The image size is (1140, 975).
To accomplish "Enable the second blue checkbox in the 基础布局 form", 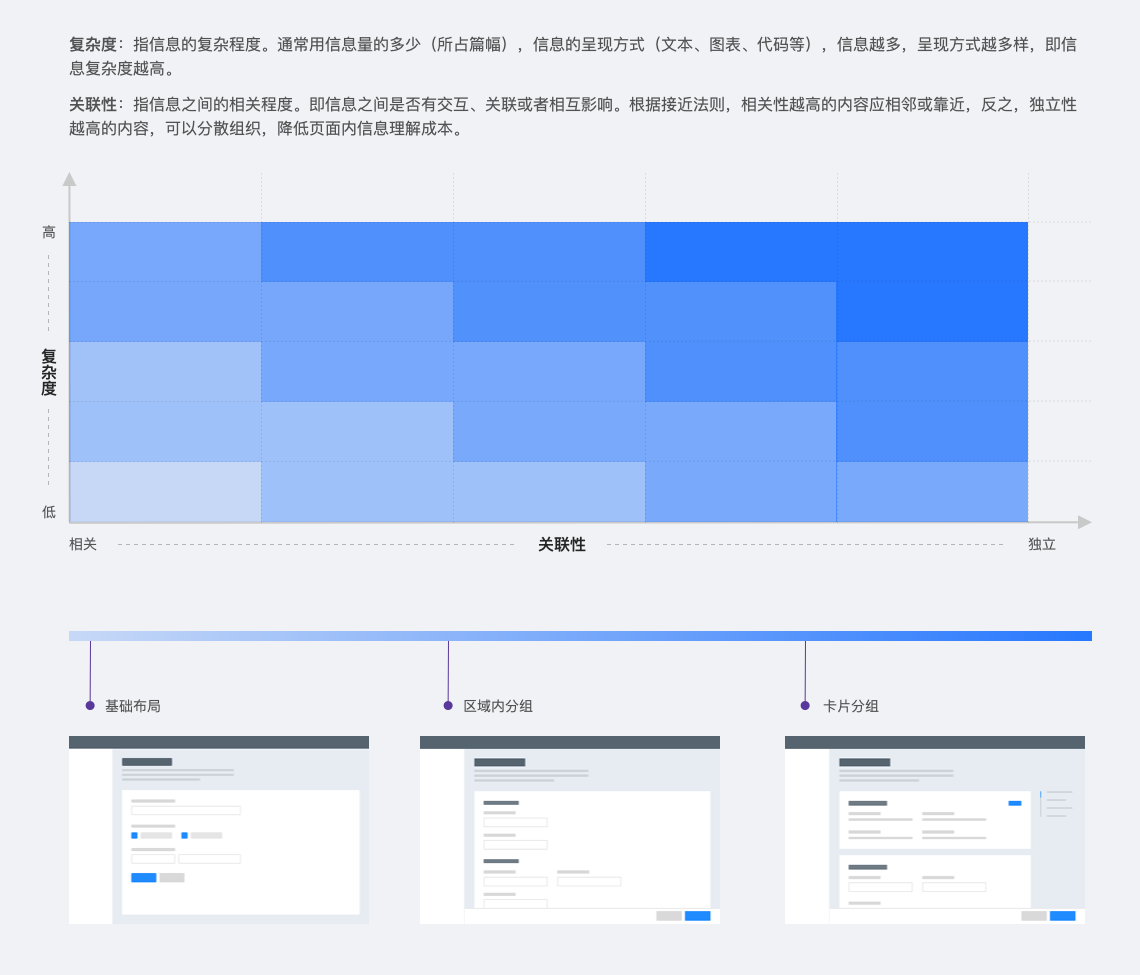I will point(184,835).
